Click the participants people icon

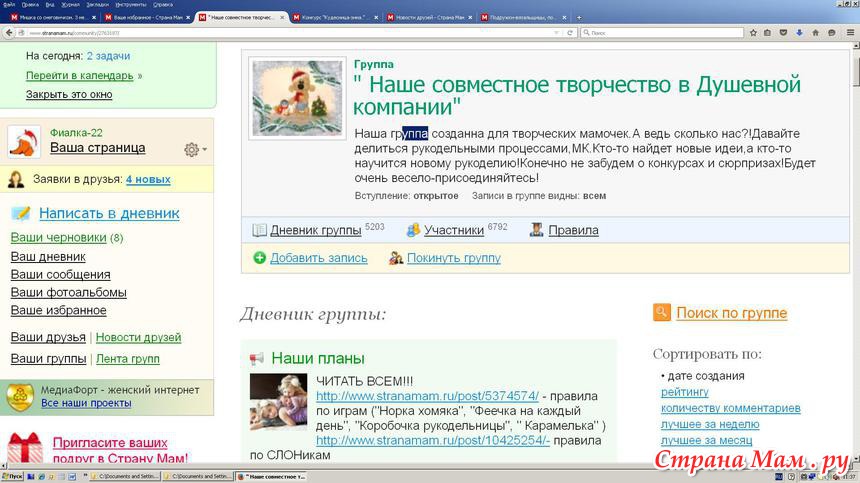[413, 230]
